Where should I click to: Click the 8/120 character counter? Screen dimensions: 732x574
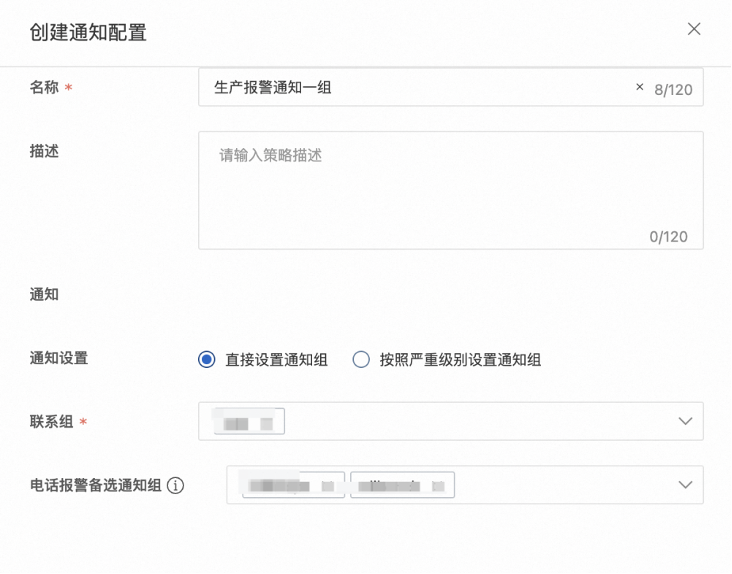pyautogui.click(x=673, y=90)
